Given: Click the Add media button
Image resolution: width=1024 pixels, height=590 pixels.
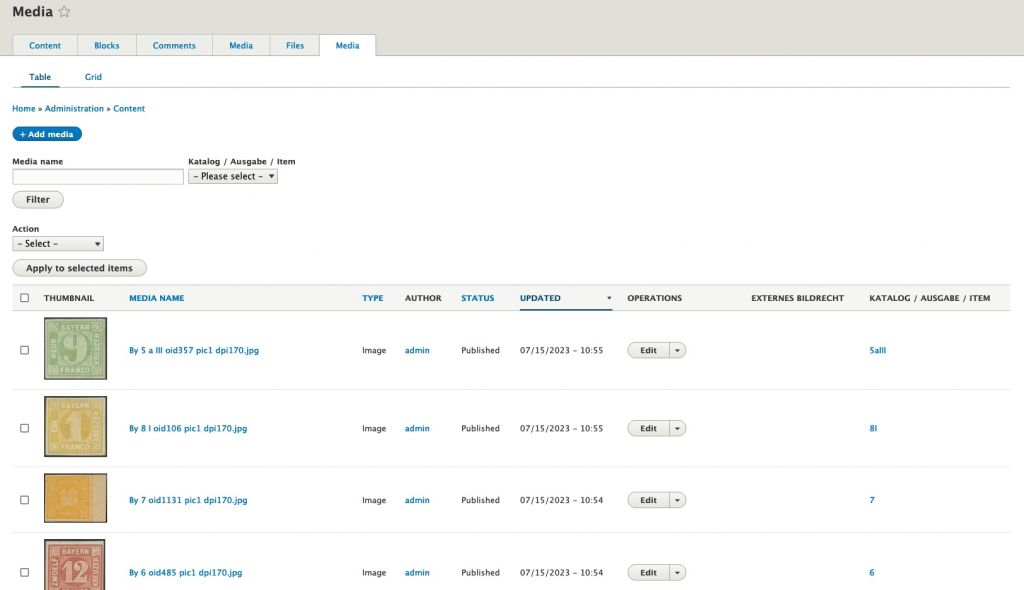Looking at the screenshot, I should [47, 134].
